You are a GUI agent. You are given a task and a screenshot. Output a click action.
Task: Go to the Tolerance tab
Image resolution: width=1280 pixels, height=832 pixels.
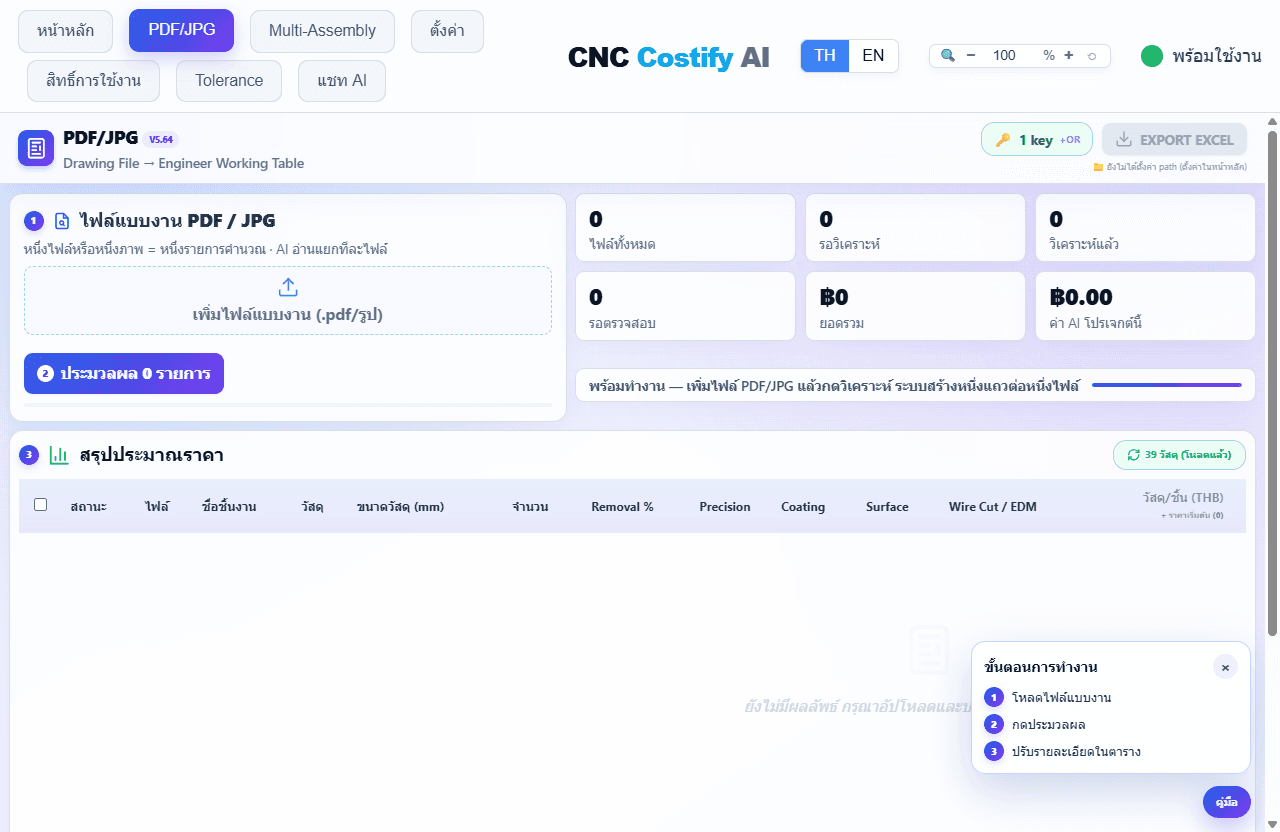pos(229,81)
